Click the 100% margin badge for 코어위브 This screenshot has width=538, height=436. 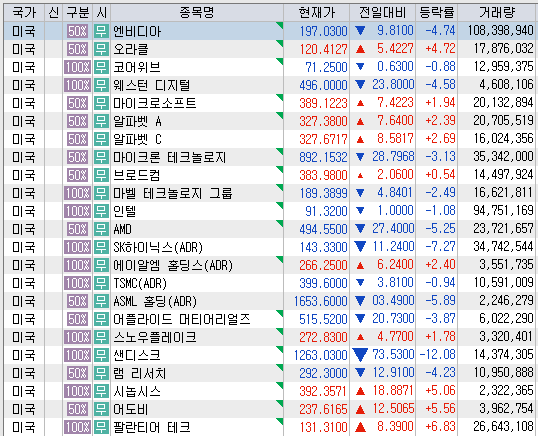coord(78,67)
